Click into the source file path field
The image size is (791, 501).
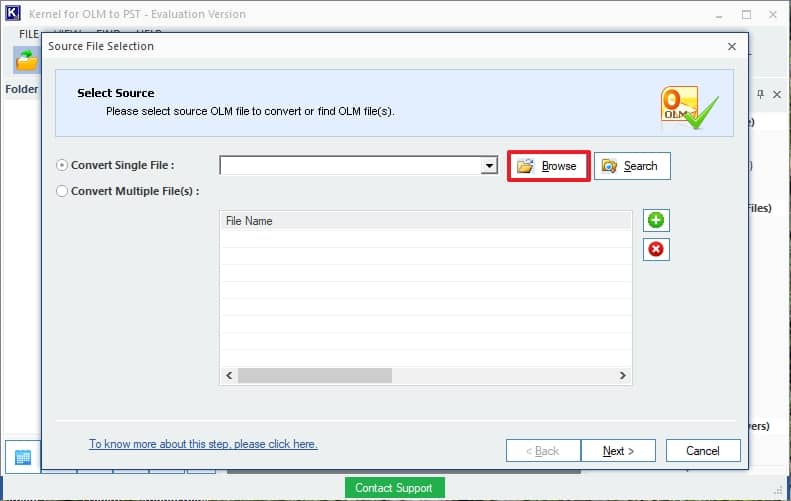351,165
